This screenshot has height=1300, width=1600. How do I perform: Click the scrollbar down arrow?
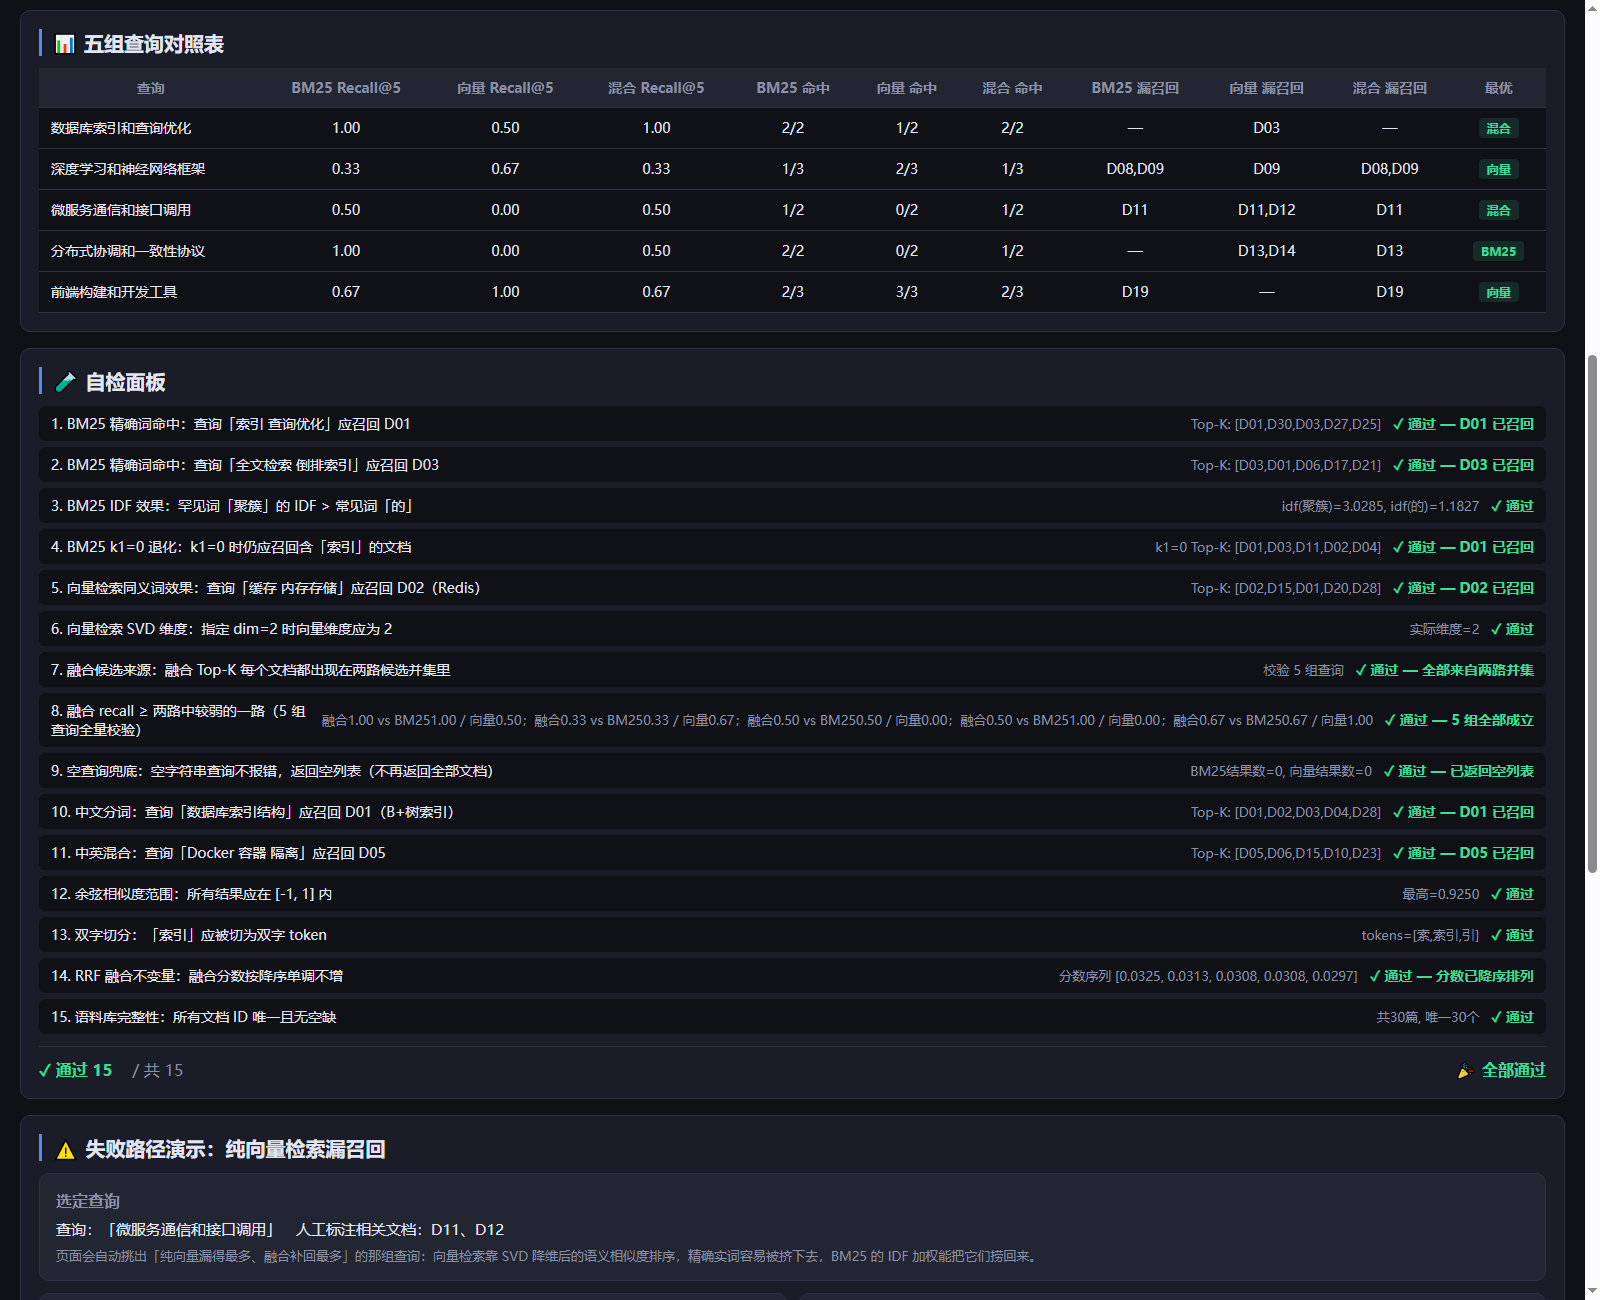click(x=1592, y=1291)
